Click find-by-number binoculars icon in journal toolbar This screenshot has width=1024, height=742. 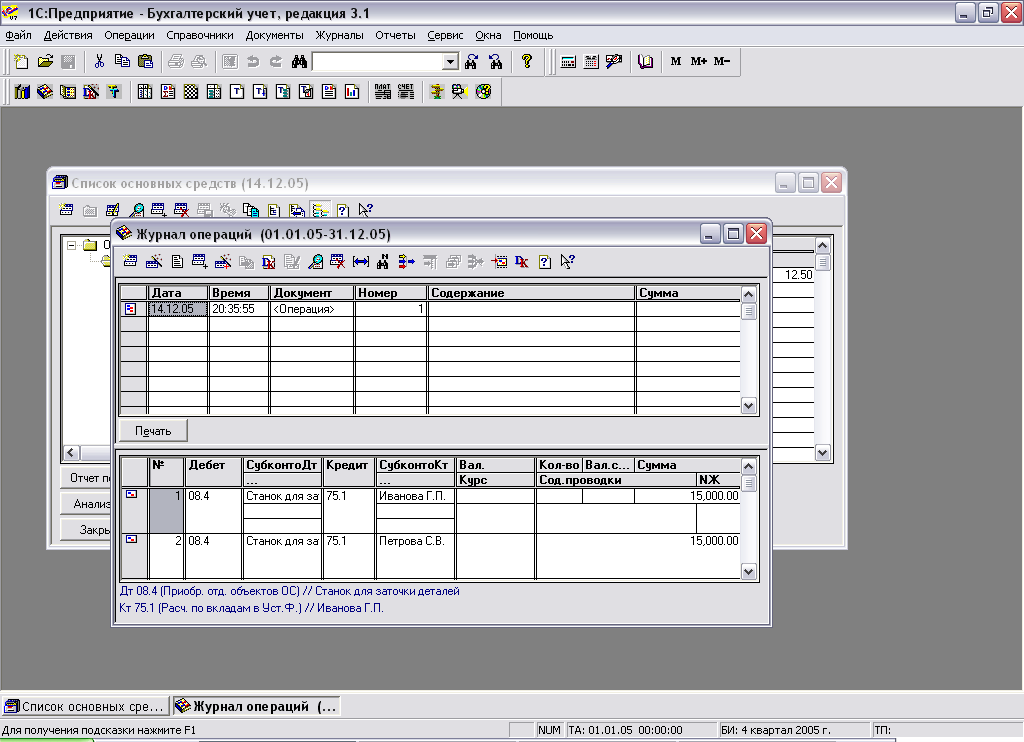[x=383, y=262]
